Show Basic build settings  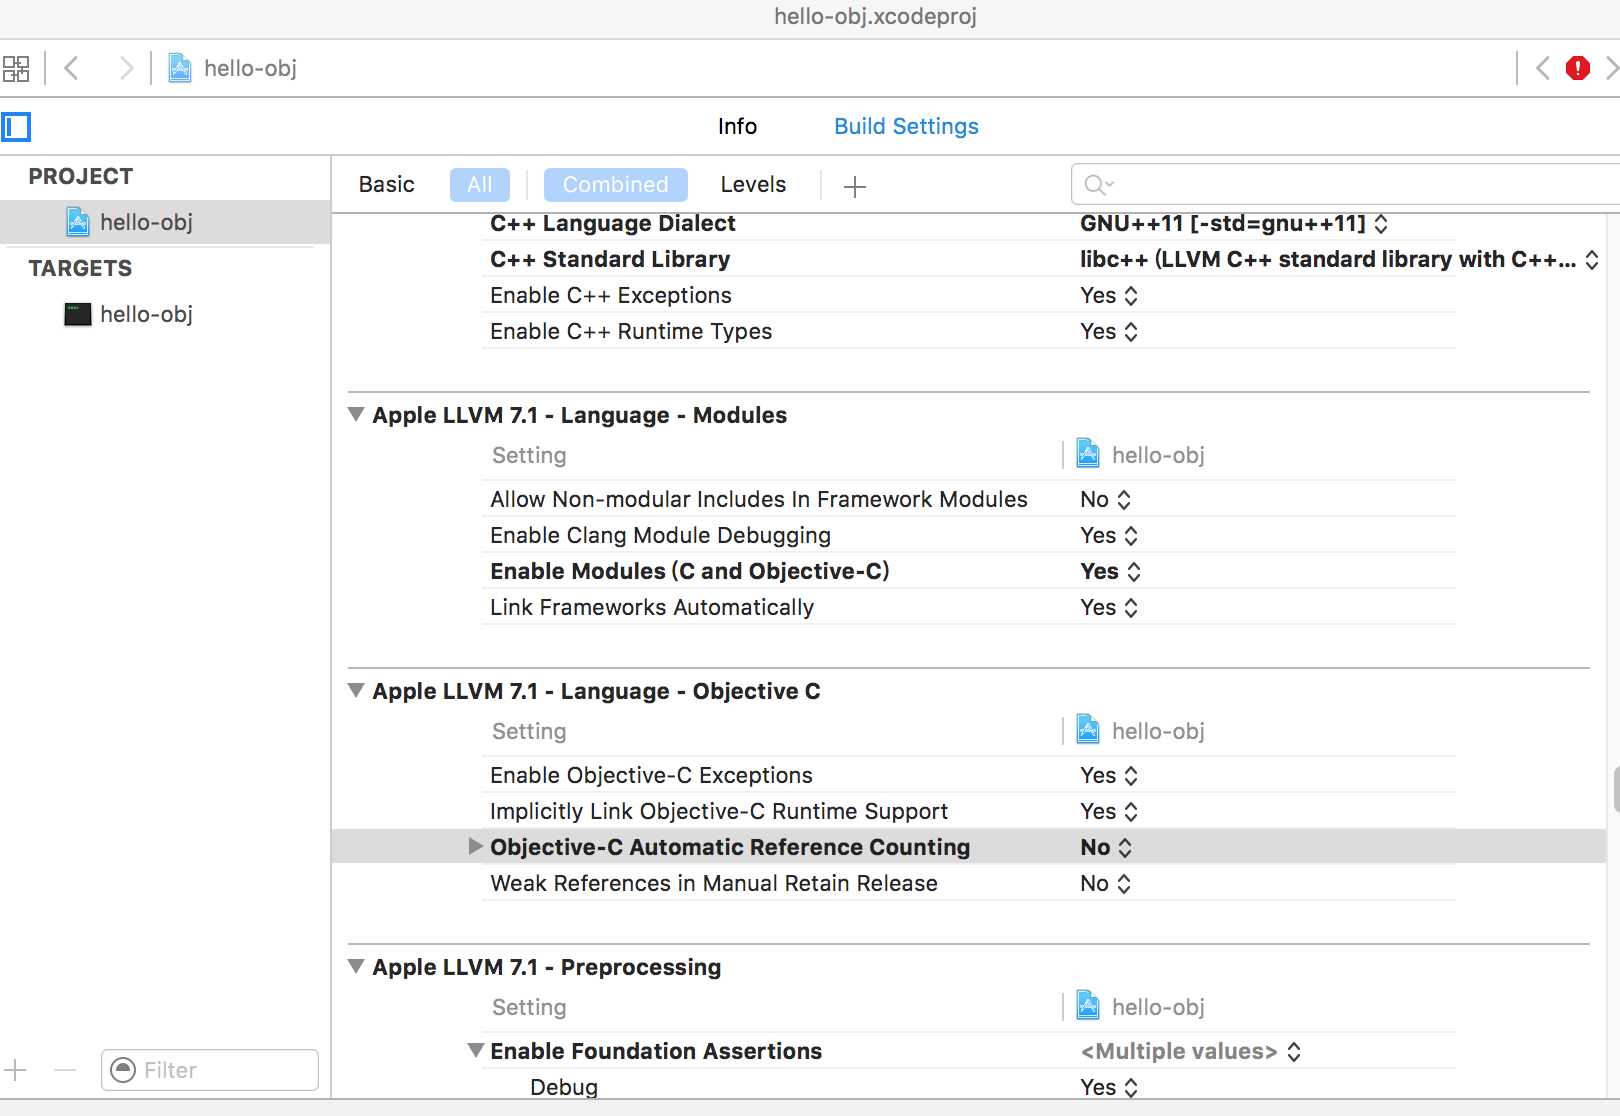click(386, 185)
